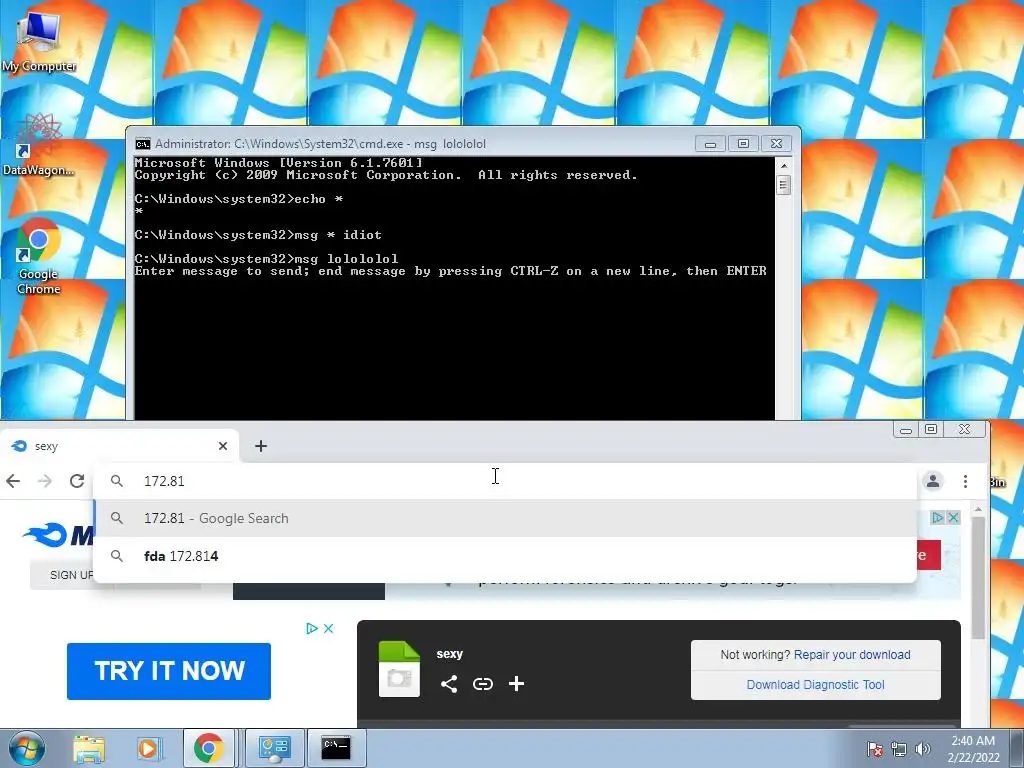The width and height of the screenshot is (1024, 768).
Task: Click the 'msg lolololol' line in cmd
Action: 266,259
